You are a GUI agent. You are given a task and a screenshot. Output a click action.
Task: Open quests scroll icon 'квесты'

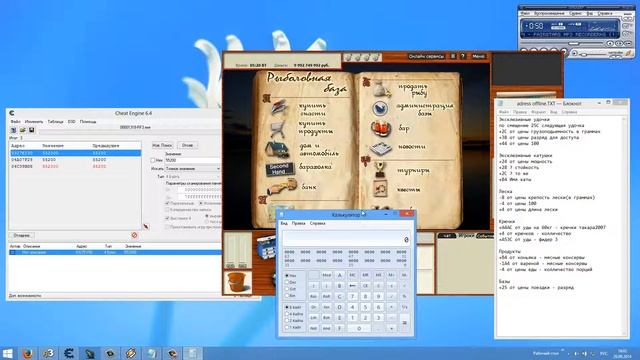(x=380, y=189)
